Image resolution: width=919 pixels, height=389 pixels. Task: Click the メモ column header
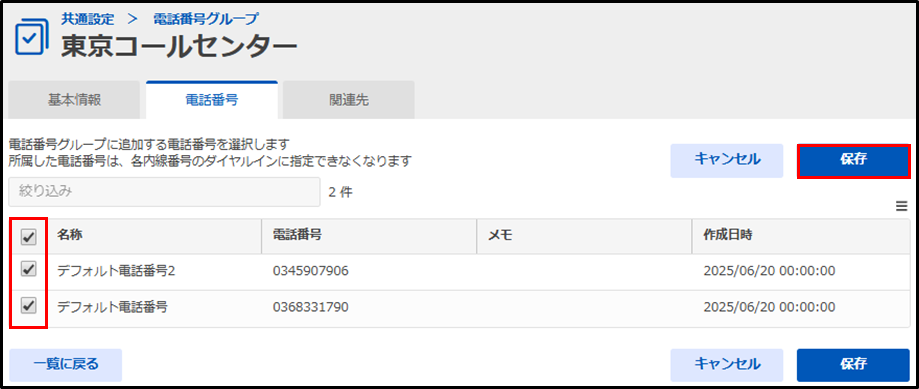(584, 236)
